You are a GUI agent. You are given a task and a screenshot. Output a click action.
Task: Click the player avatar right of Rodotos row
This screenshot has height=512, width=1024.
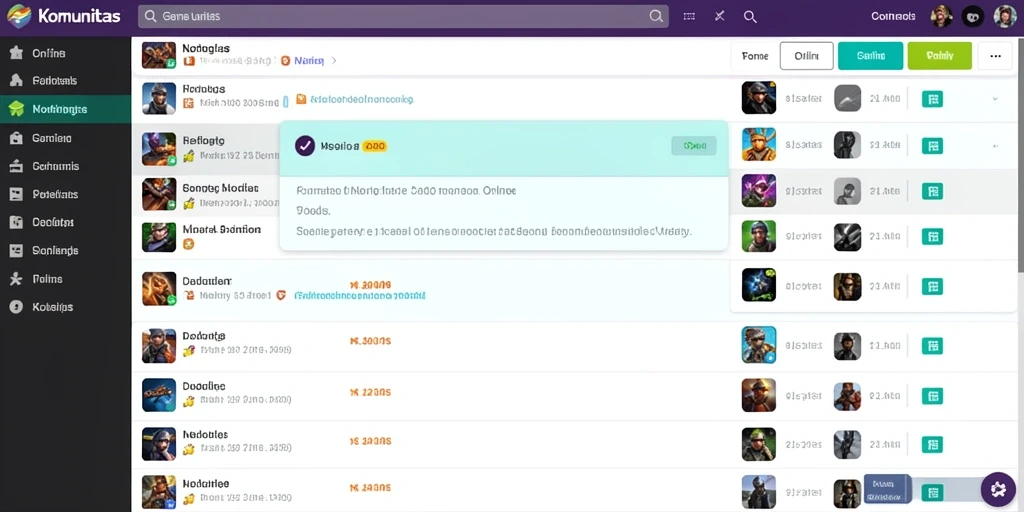(x=759, y=99)
